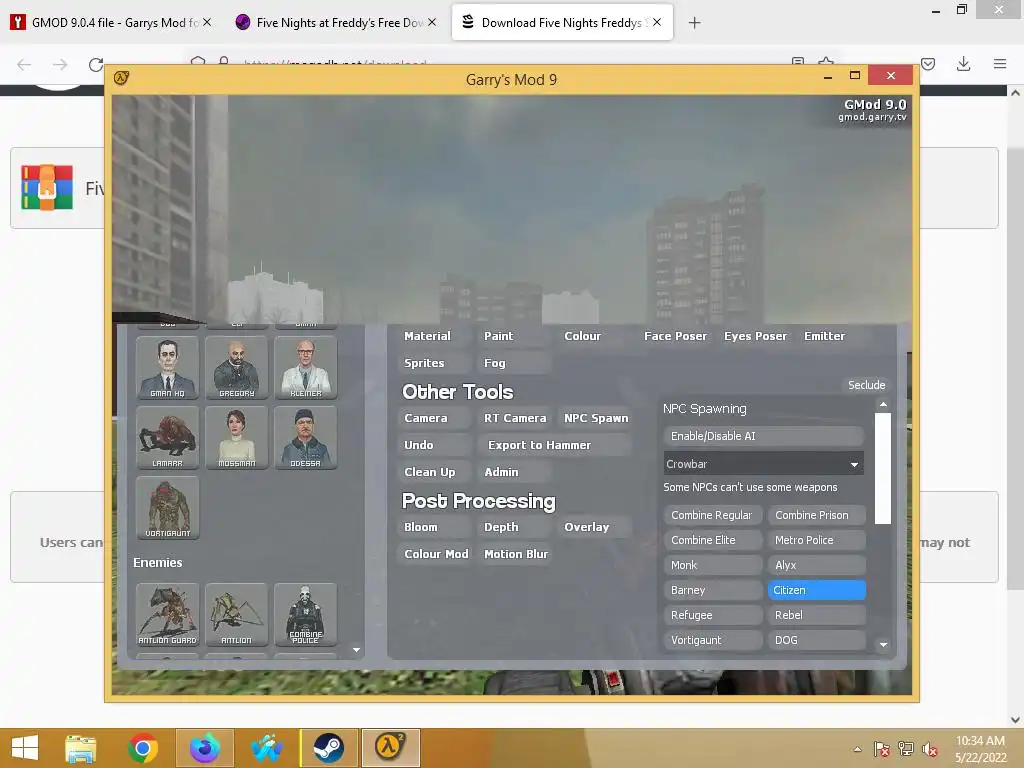Open Firefox downloads panel
This screenshot has height=768, width=1024.
pos(963,64)
